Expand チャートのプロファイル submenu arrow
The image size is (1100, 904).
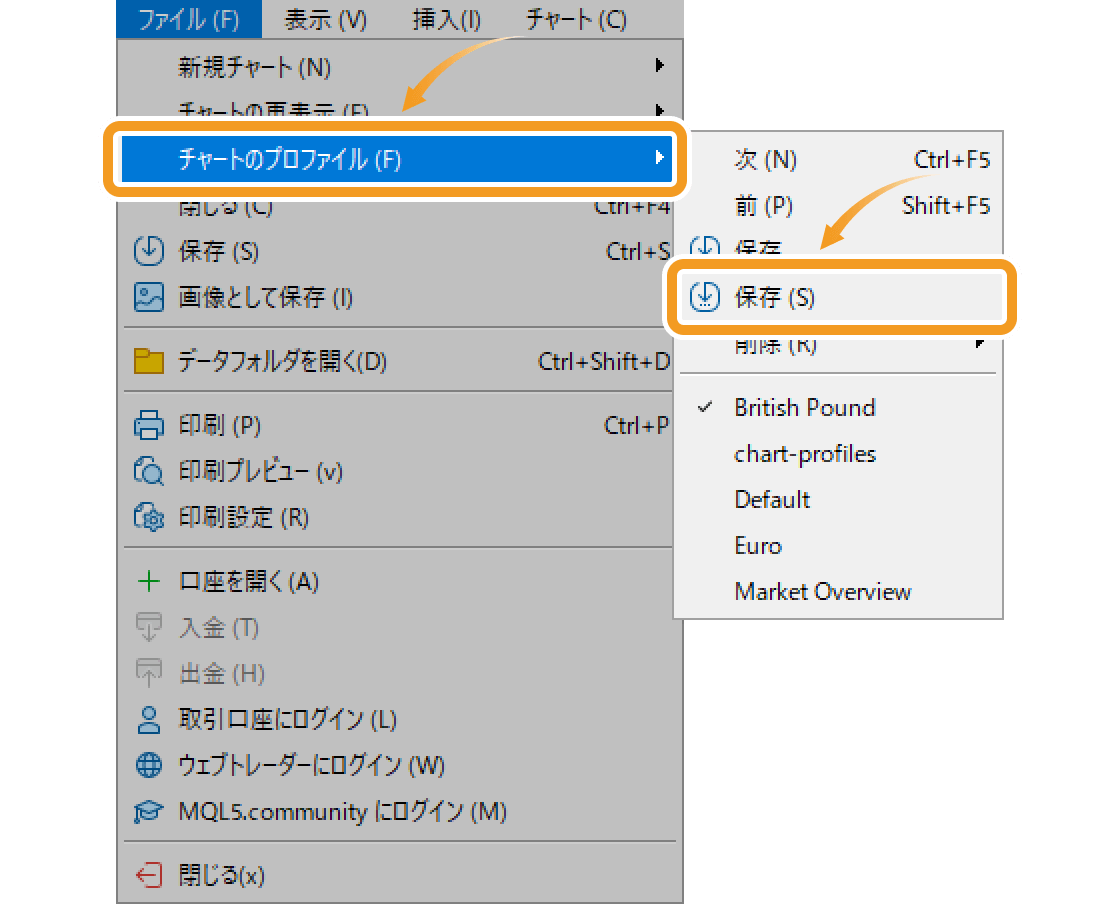[x=659, y=157]
